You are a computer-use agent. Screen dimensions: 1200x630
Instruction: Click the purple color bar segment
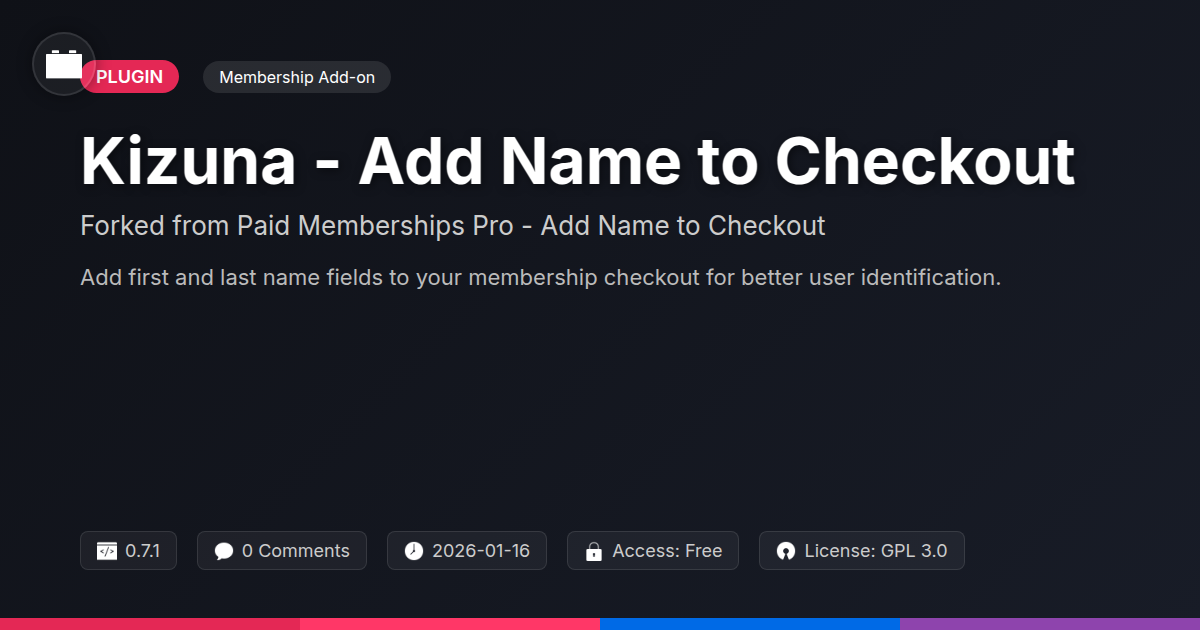click(x=1050, y=623)
